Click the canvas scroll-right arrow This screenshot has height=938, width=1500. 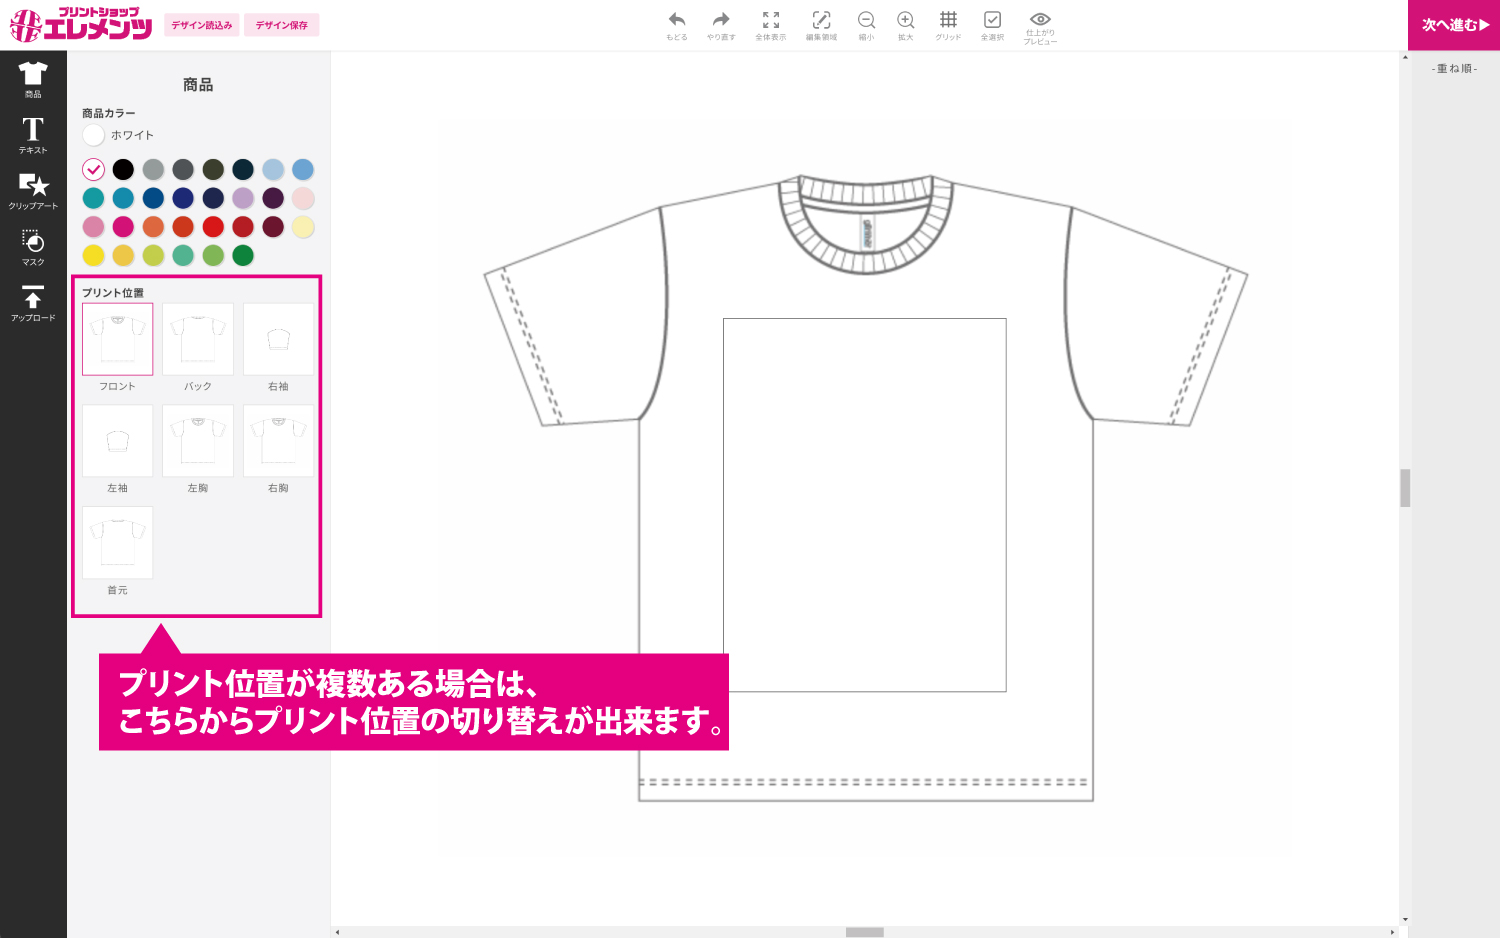point(1392,932)
